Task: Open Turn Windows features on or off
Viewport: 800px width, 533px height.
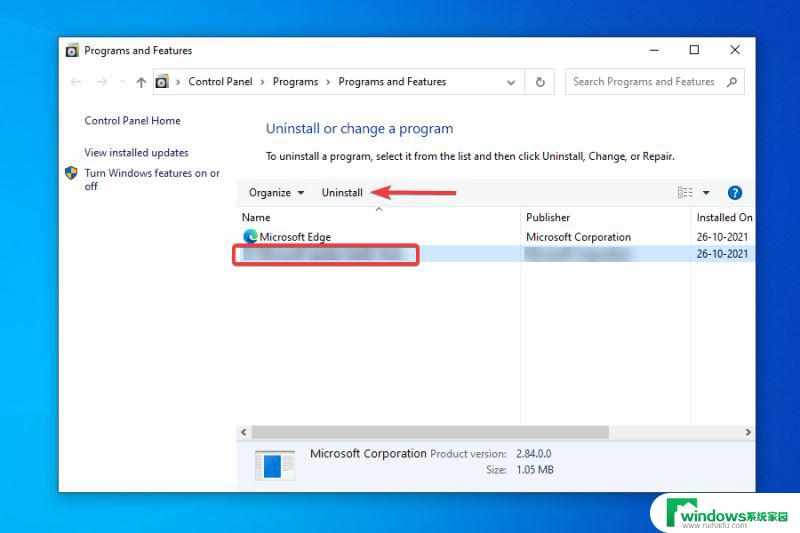Action: tap(152, 180)
